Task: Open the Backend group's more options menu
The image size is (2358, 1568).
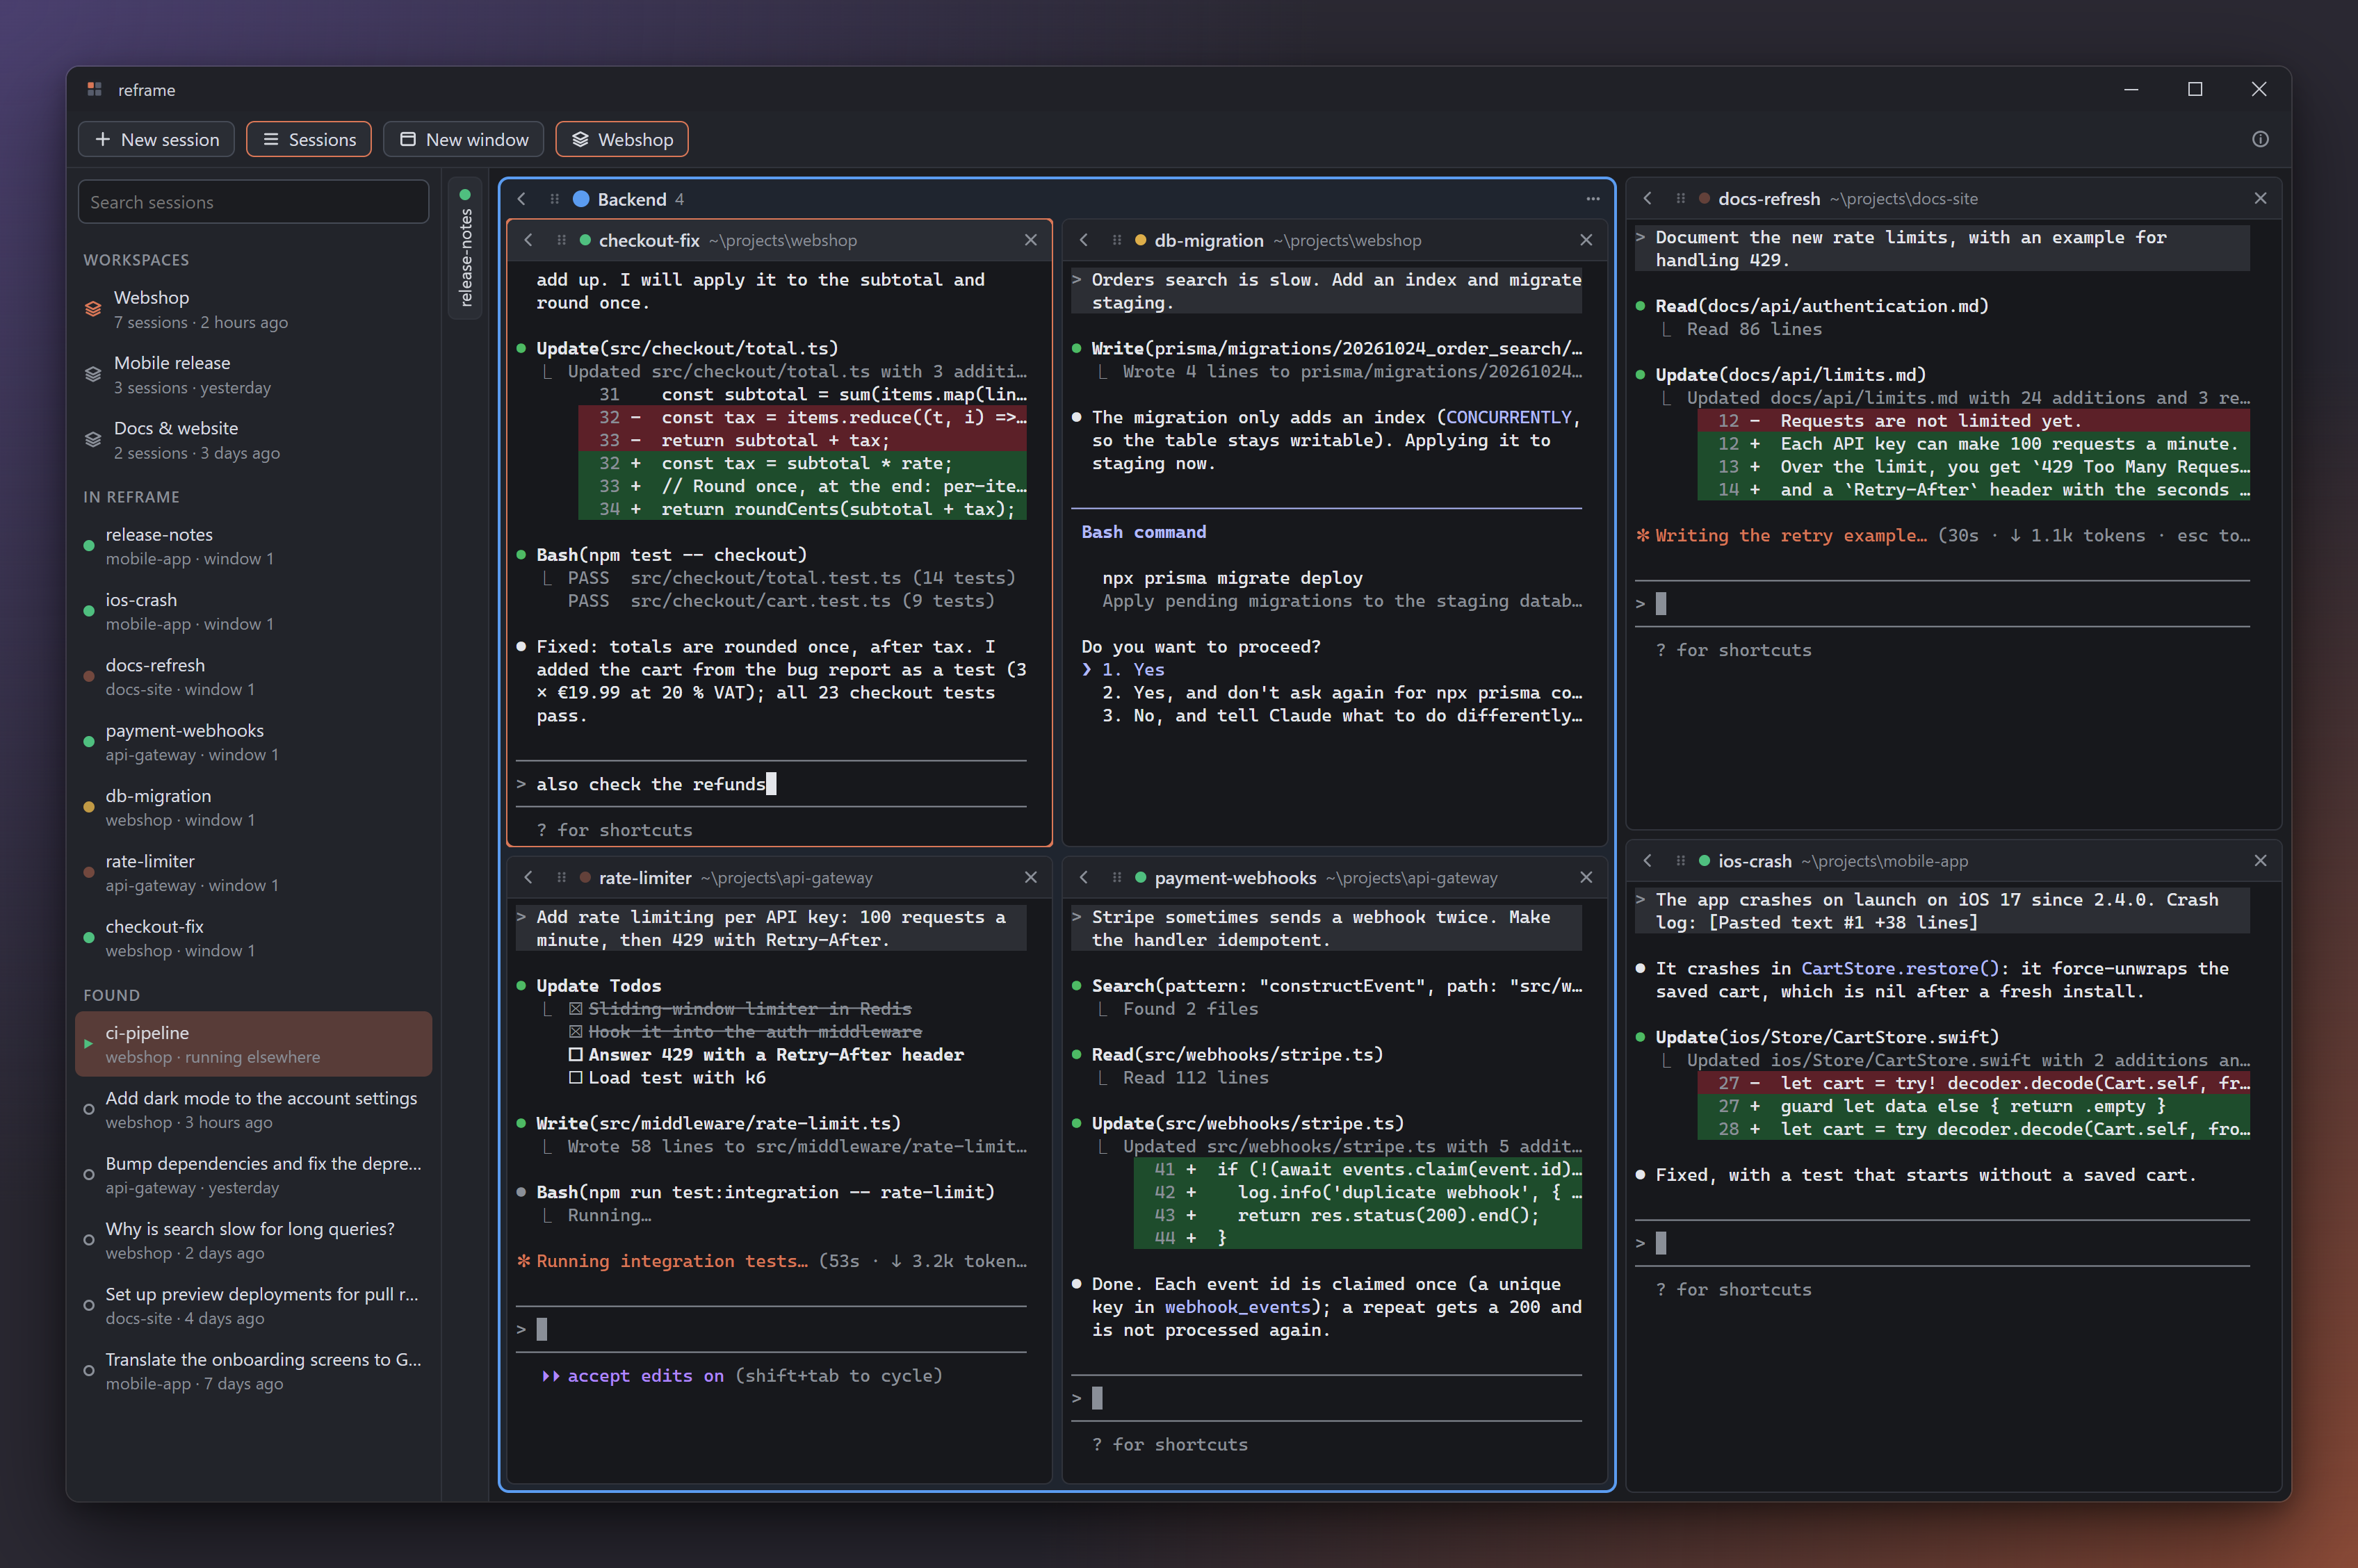Action: tap(1593, 199)
